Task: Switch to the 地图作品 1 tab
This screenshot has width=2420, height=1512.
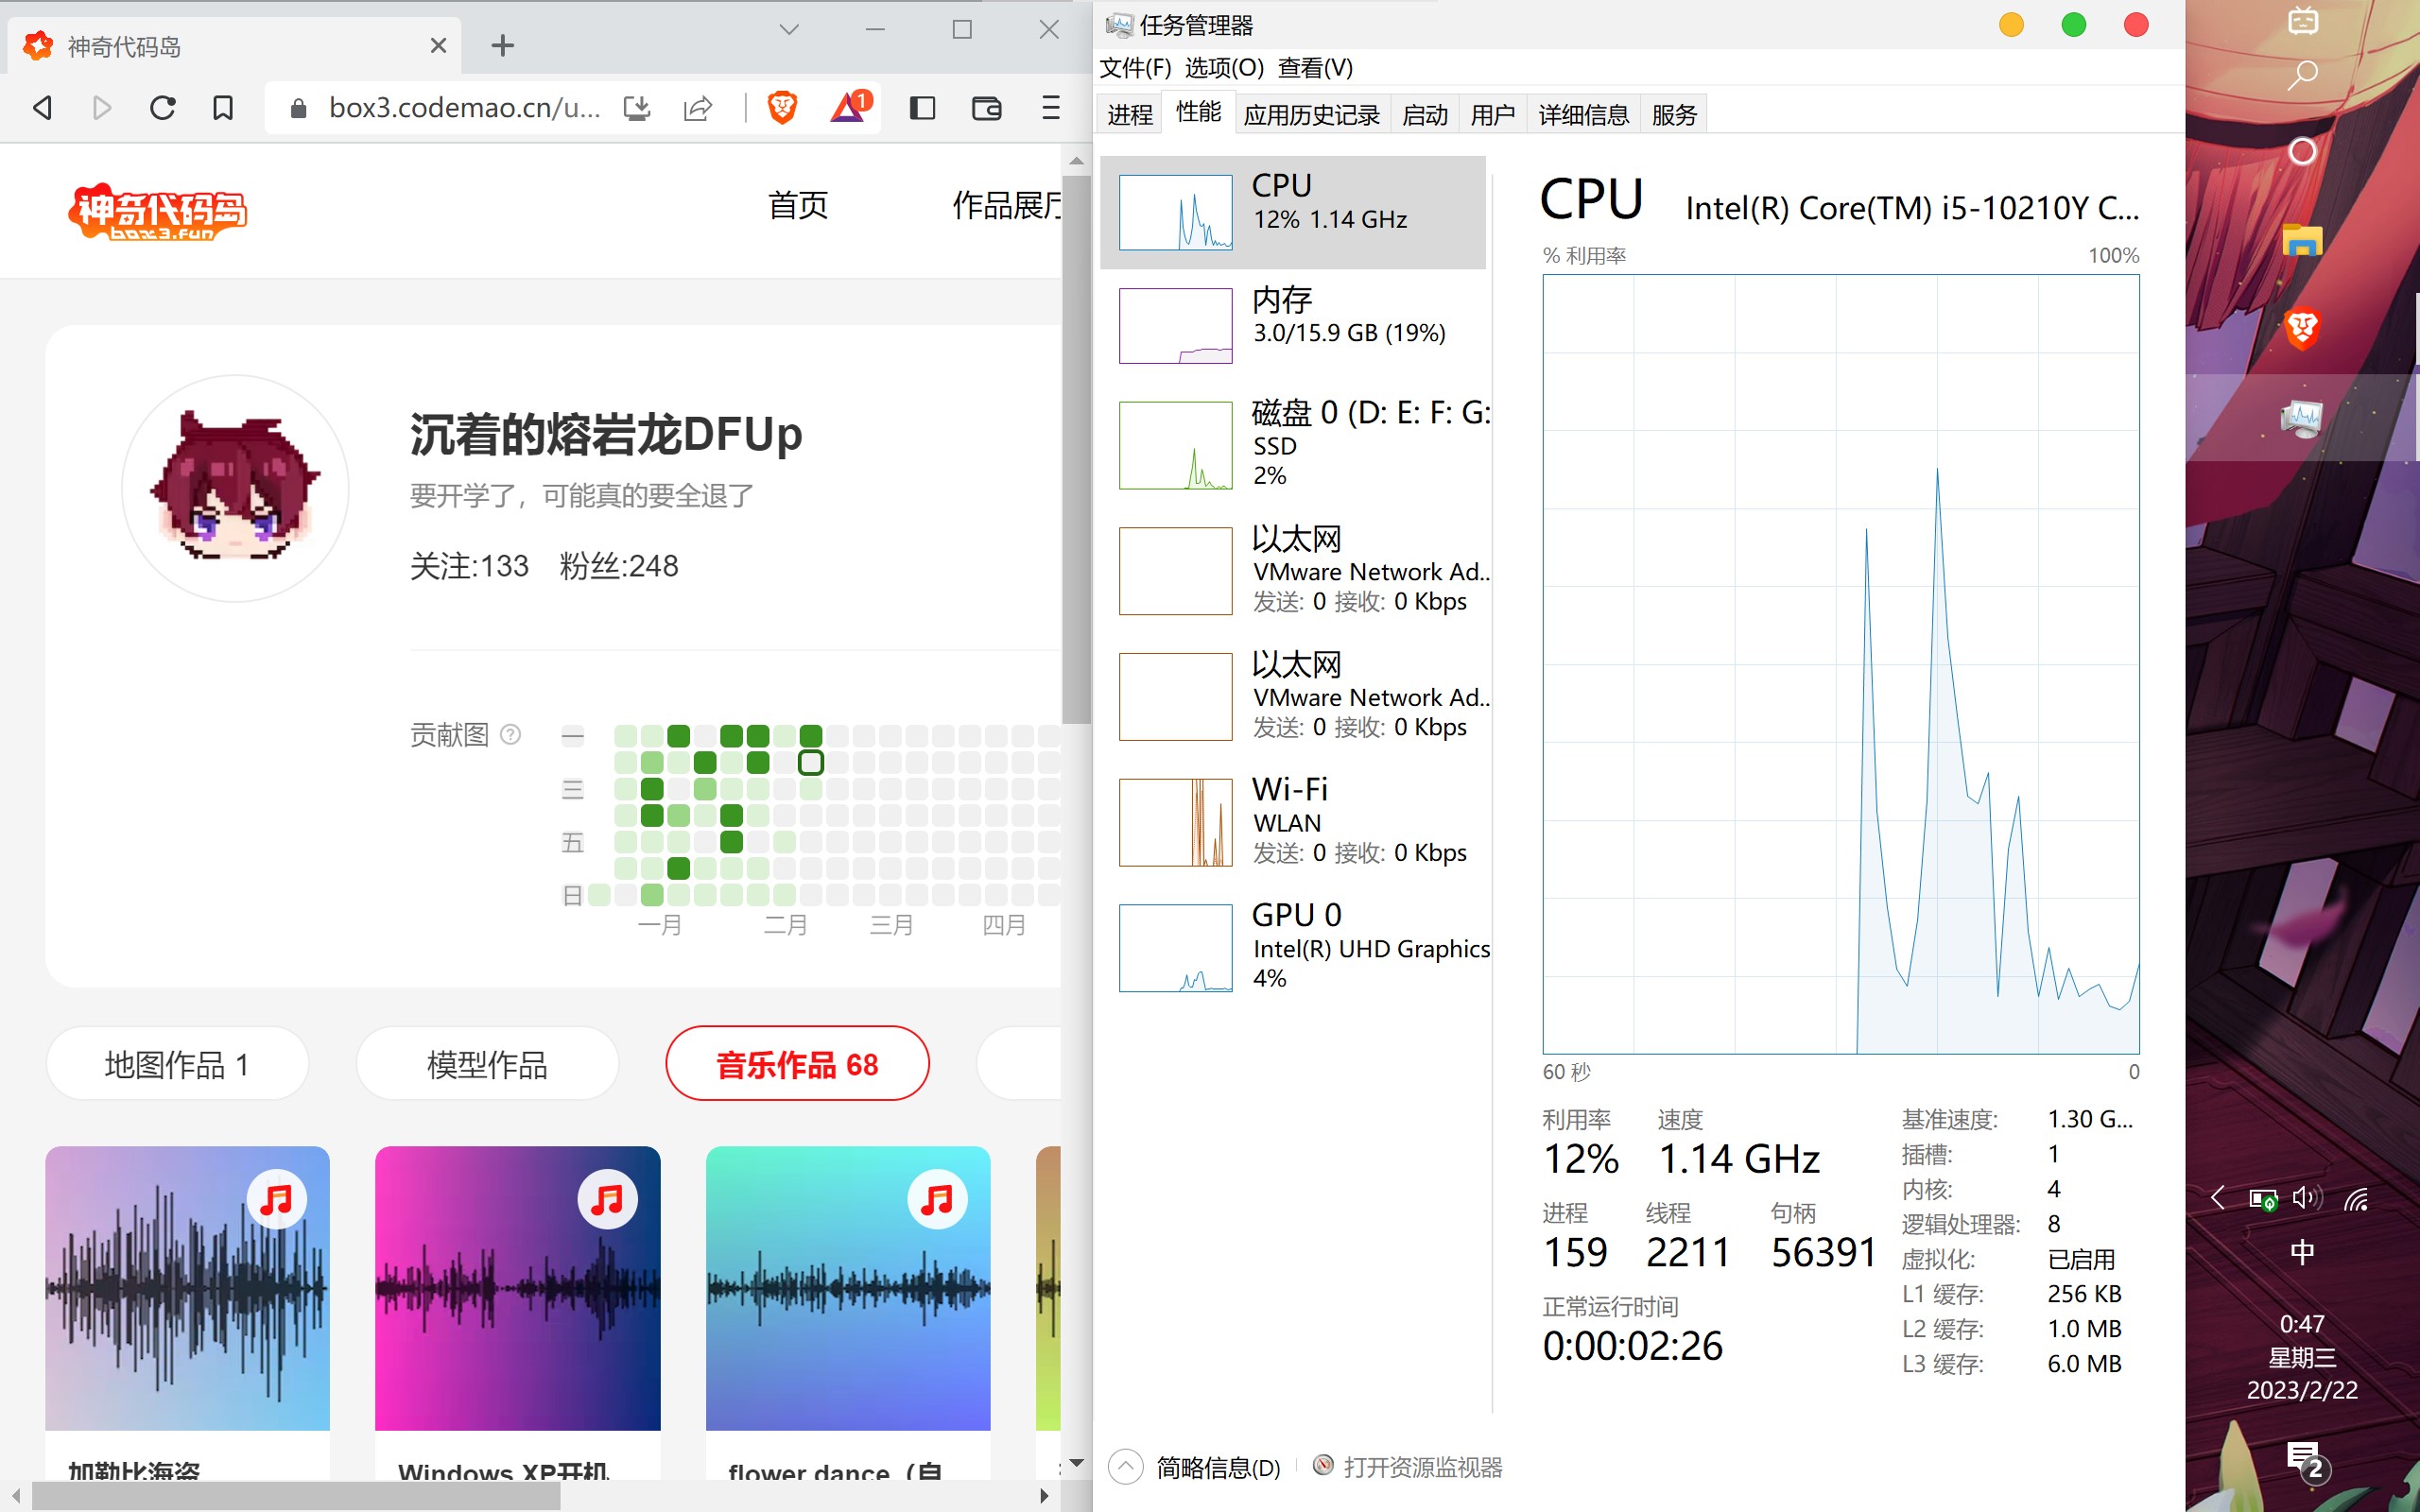Action: pyautogui.click(x=177, y=1064)
